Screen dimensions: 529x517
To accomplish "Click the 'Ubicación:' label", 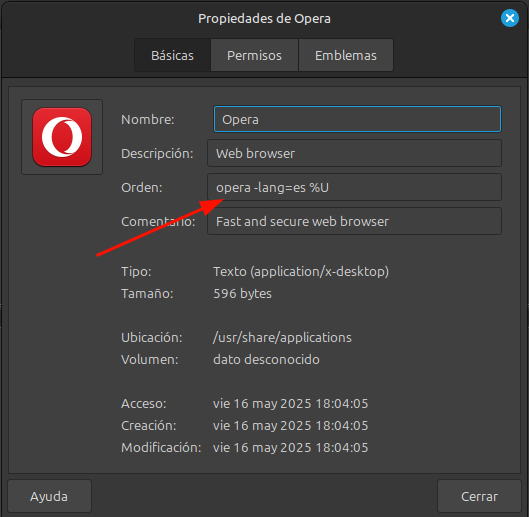I will click(x=152, y=337).
